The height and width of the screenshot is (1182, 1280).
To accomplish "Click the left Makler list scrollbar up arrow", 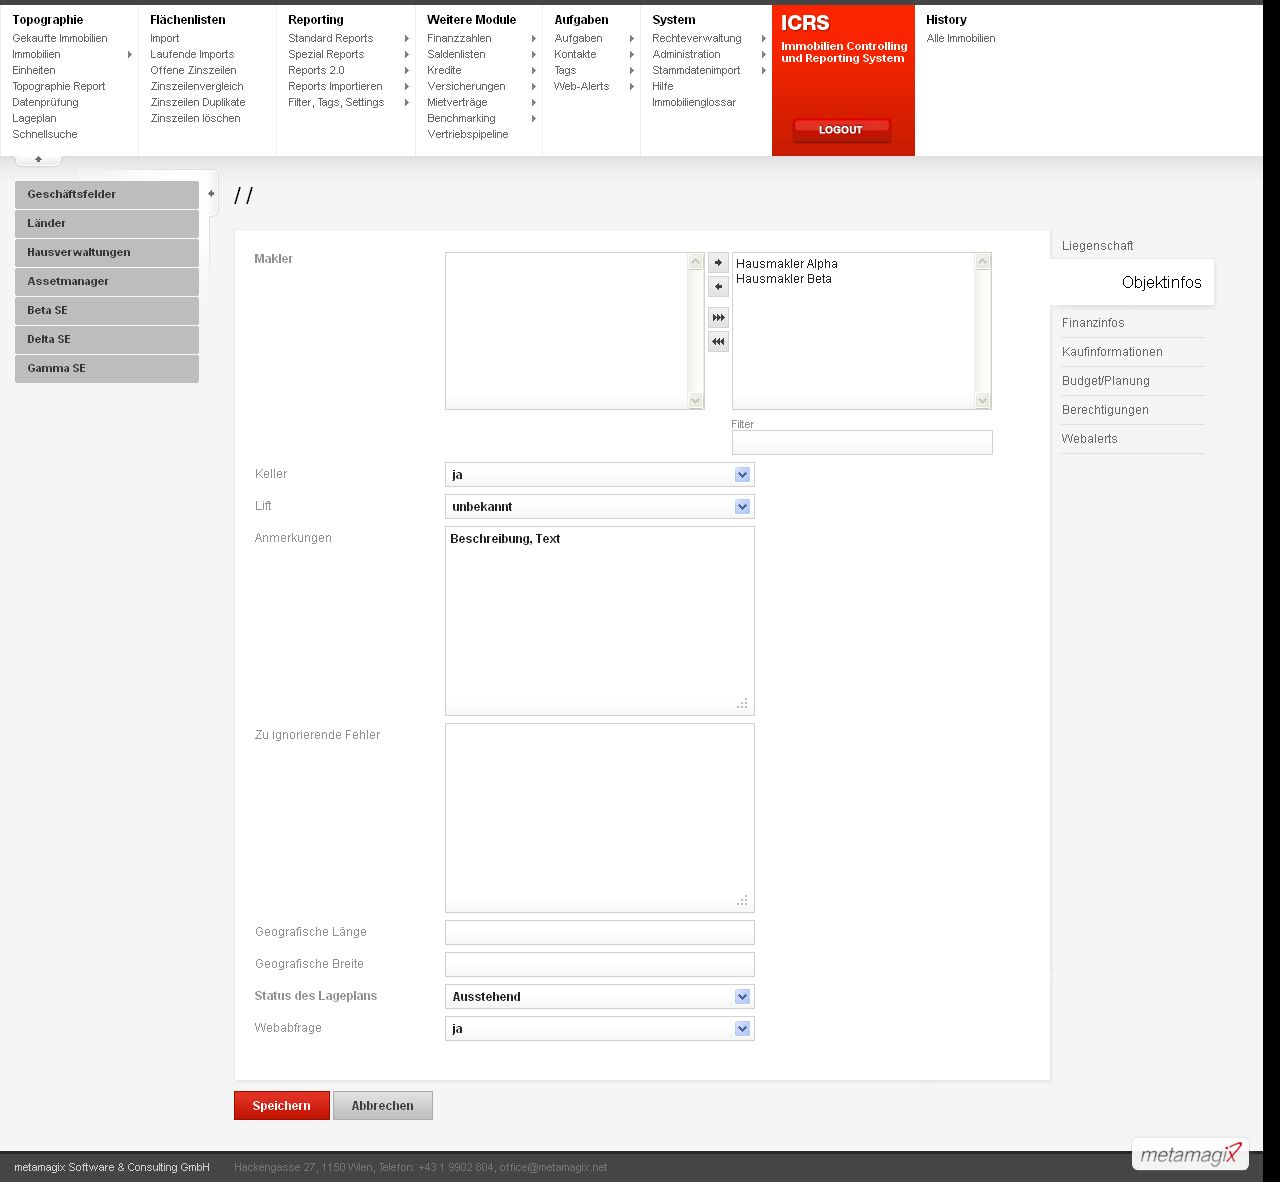I will [696, 262].
